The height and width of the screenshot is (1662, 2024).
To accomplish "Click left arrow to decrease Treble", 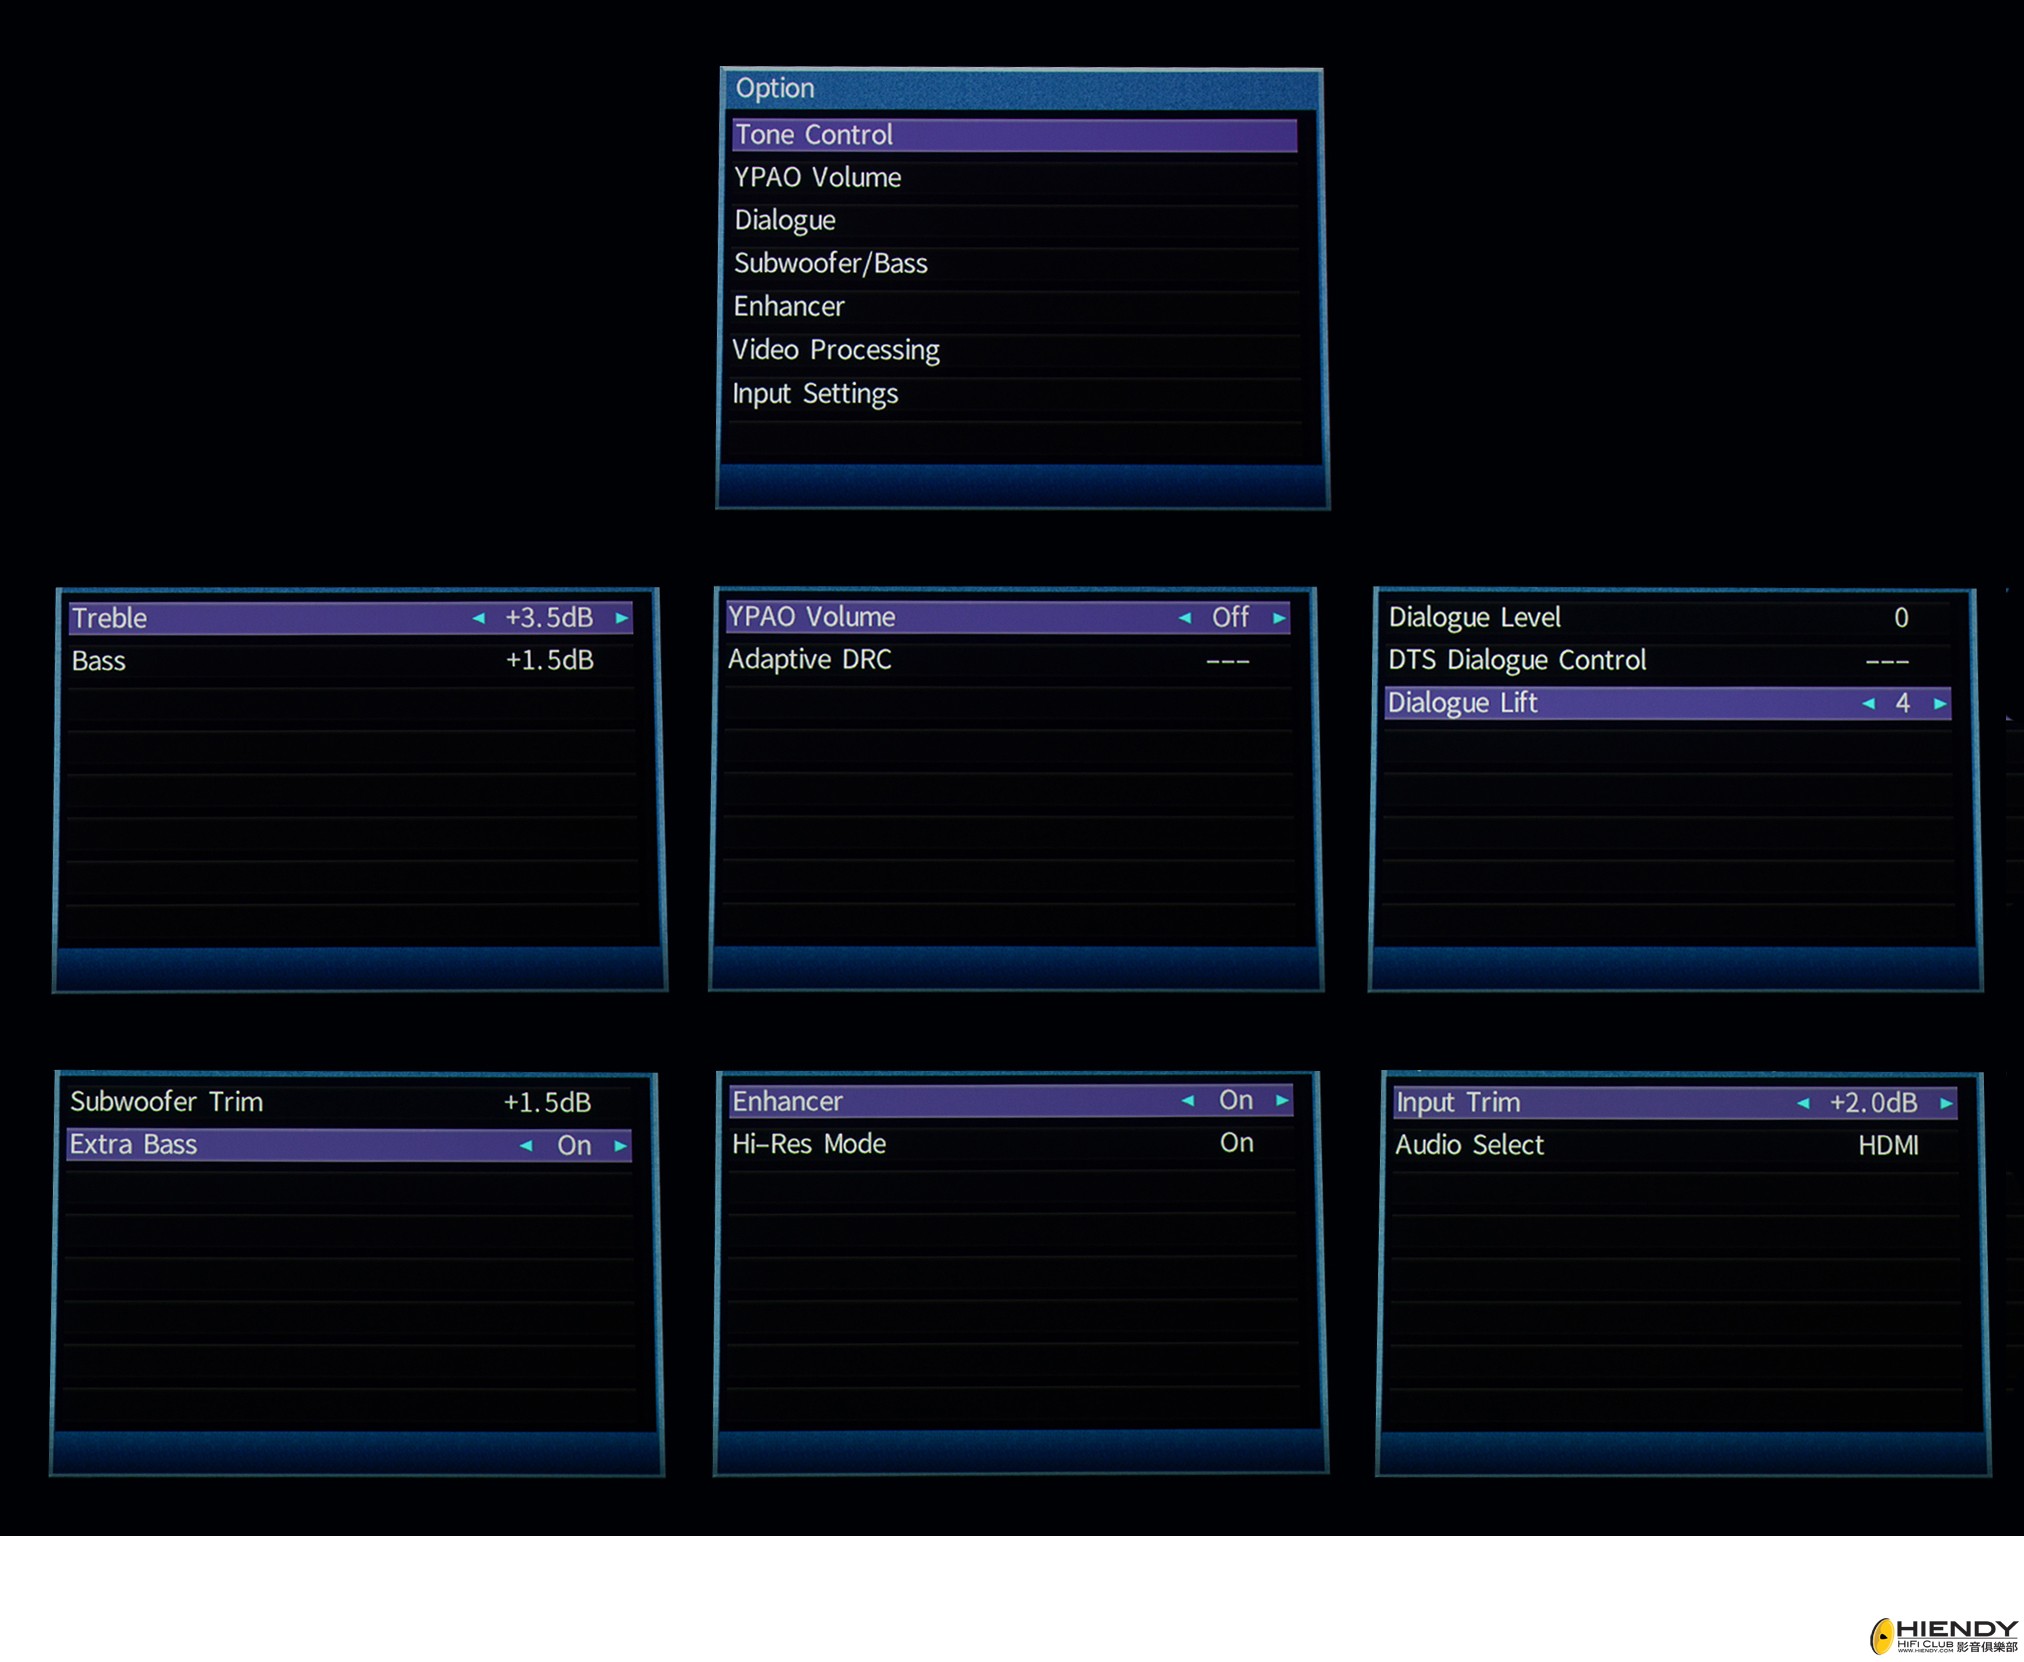I will [478, 618].
